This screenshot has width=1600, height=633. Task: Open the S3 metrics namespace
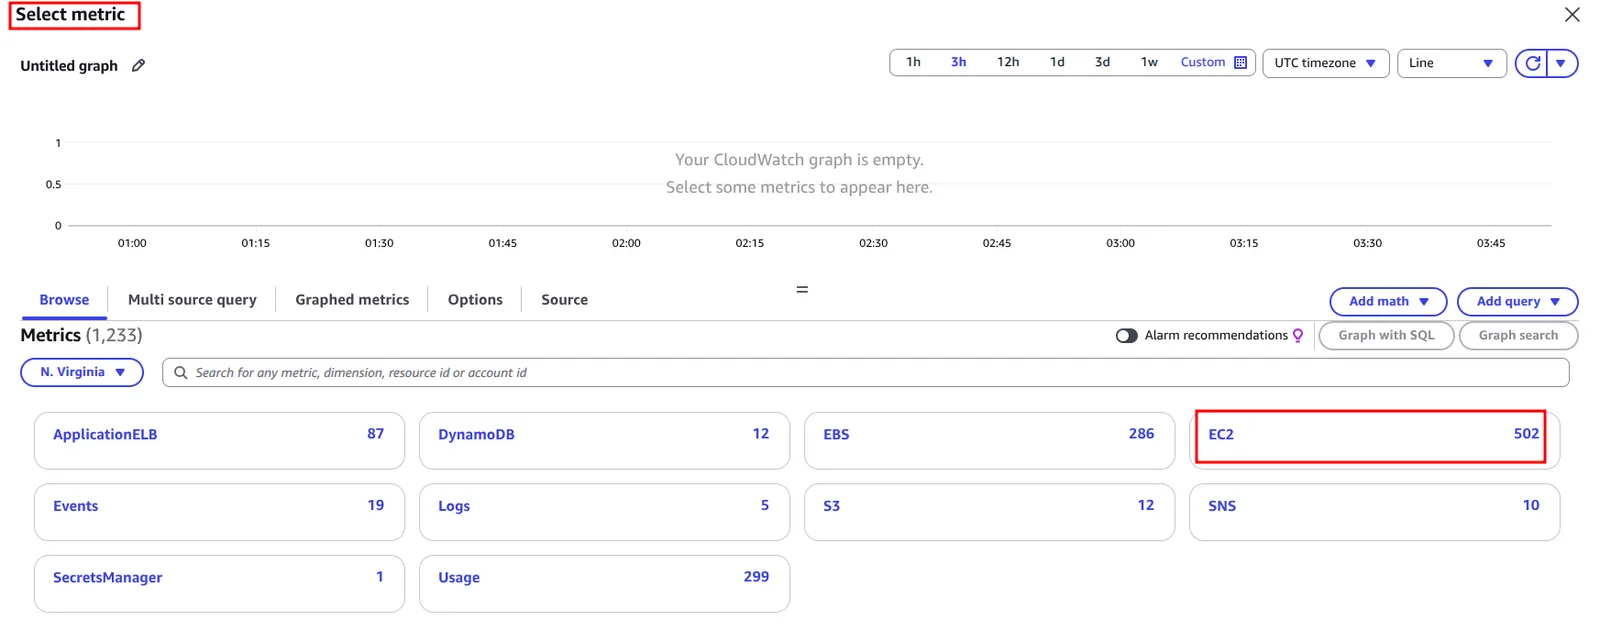989,512
